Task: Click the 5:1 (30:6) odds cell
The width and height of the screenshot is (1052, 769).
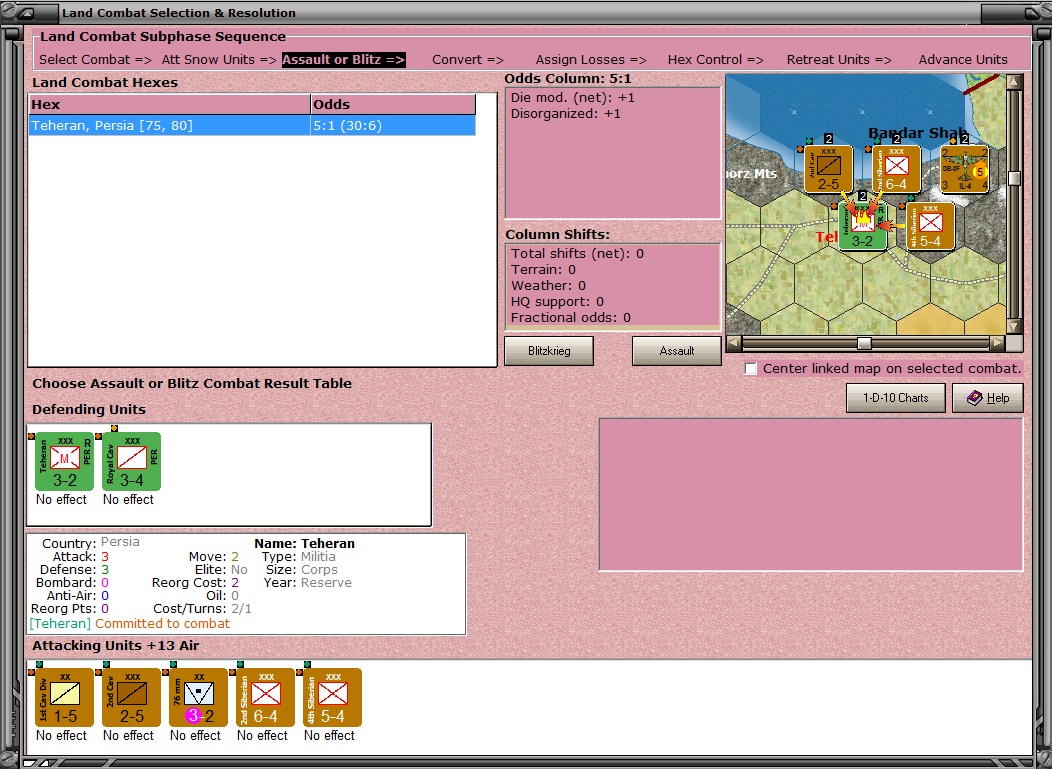Action: pyautogui.click(x=393, y=125)
